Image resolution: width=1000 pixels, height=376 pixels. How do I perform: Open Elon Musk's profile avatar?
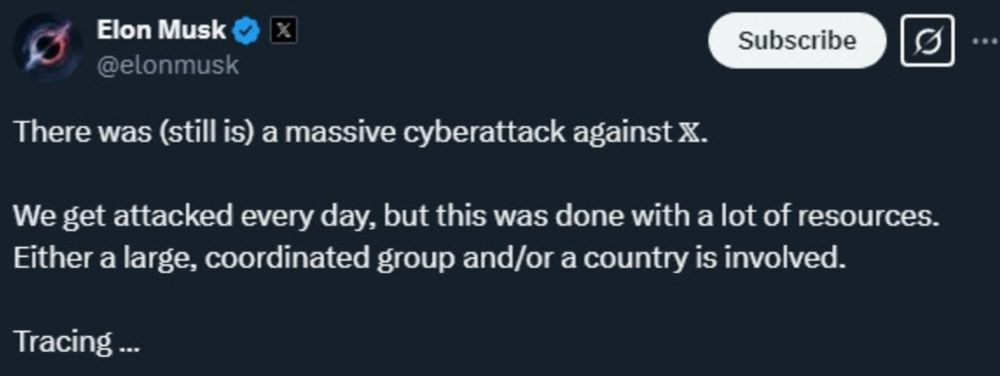point(49,47)
